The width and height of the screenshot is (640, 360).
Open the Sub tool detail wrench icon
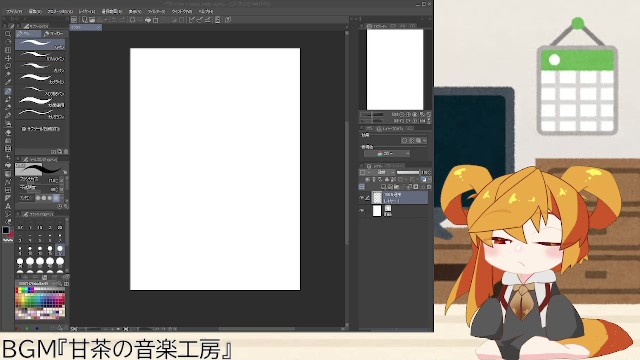(66, 207)
